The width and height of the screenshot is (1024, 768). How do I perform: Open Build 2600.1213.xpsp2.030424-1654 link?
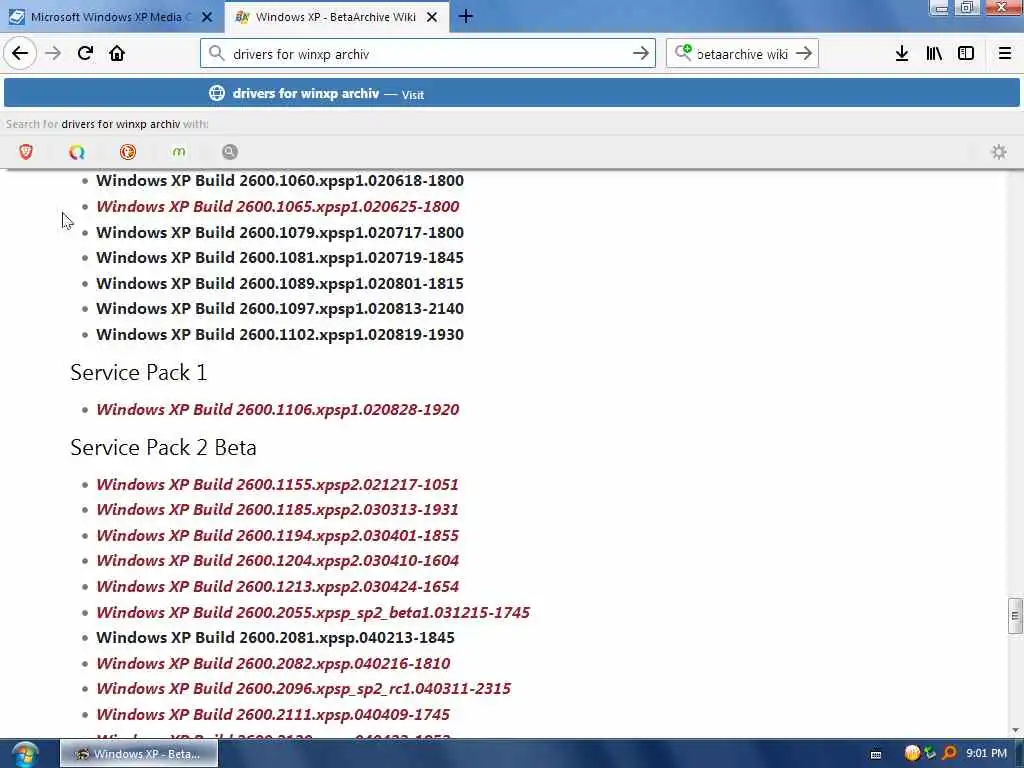click(277, 586)
